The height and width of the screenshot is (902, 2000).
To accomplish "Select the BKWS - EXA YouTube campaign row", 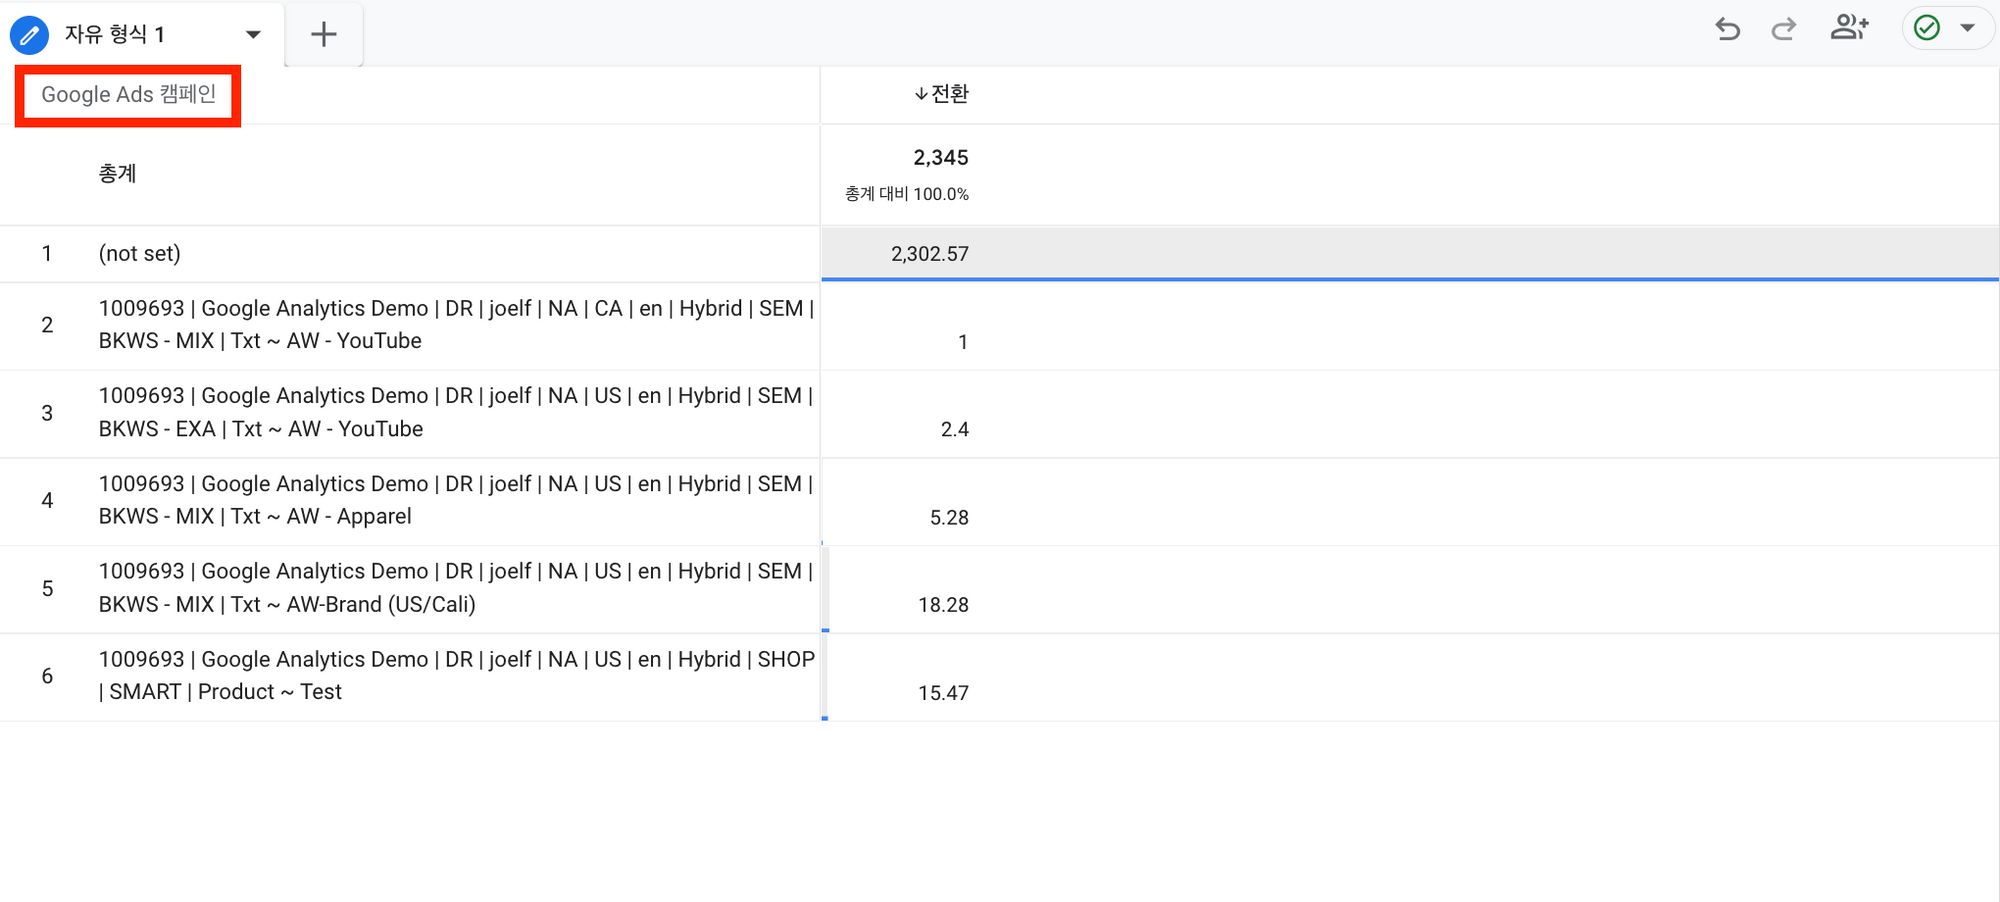I will [455, 412].
